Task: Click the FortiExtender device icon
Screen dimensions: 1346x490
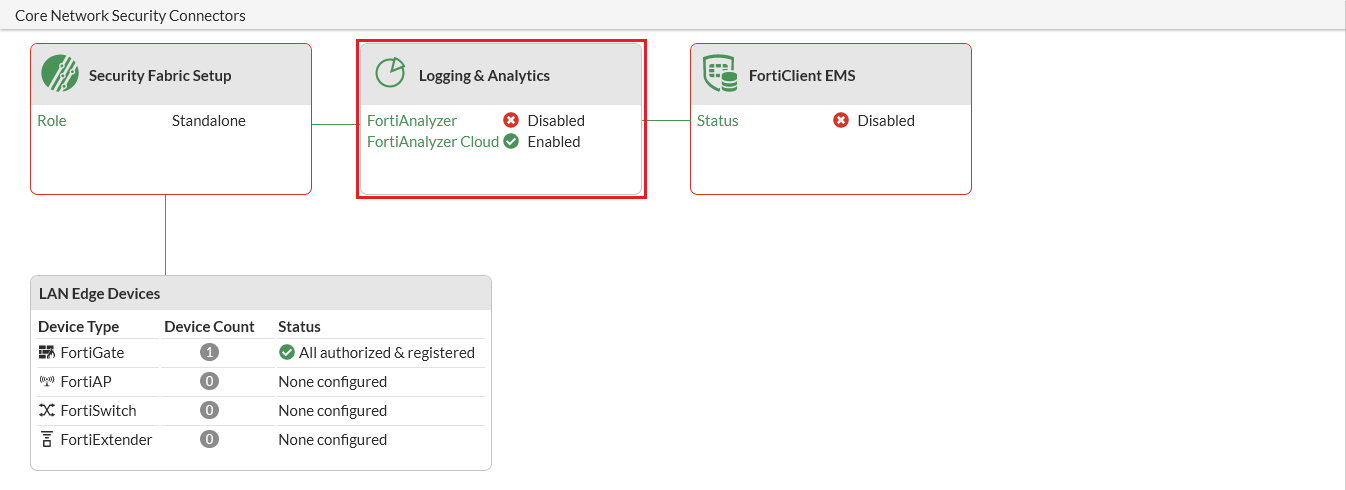Action: [x=47, y=440]
